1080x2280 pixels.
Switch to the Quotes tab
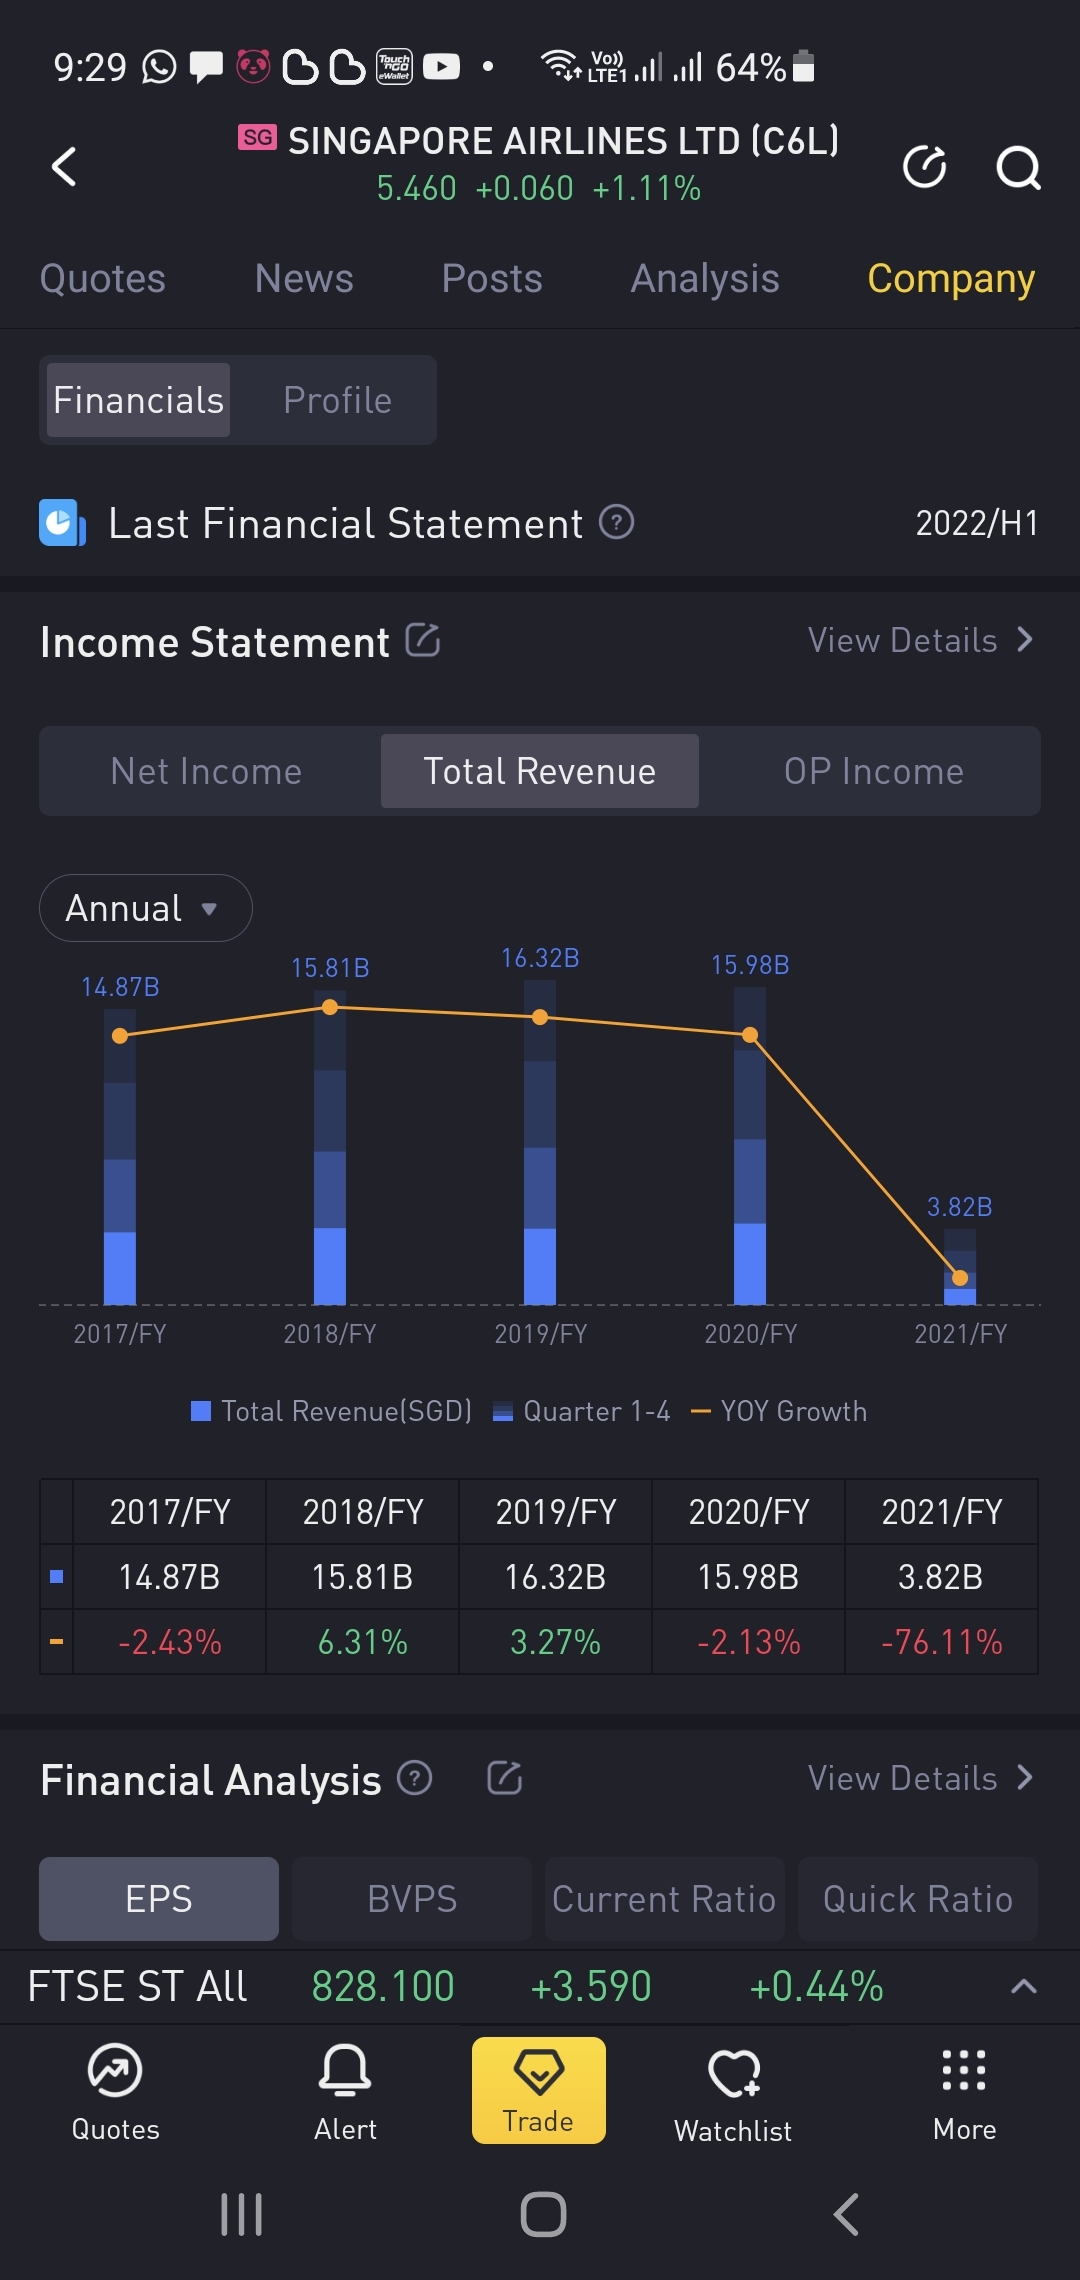coord(102,278)
